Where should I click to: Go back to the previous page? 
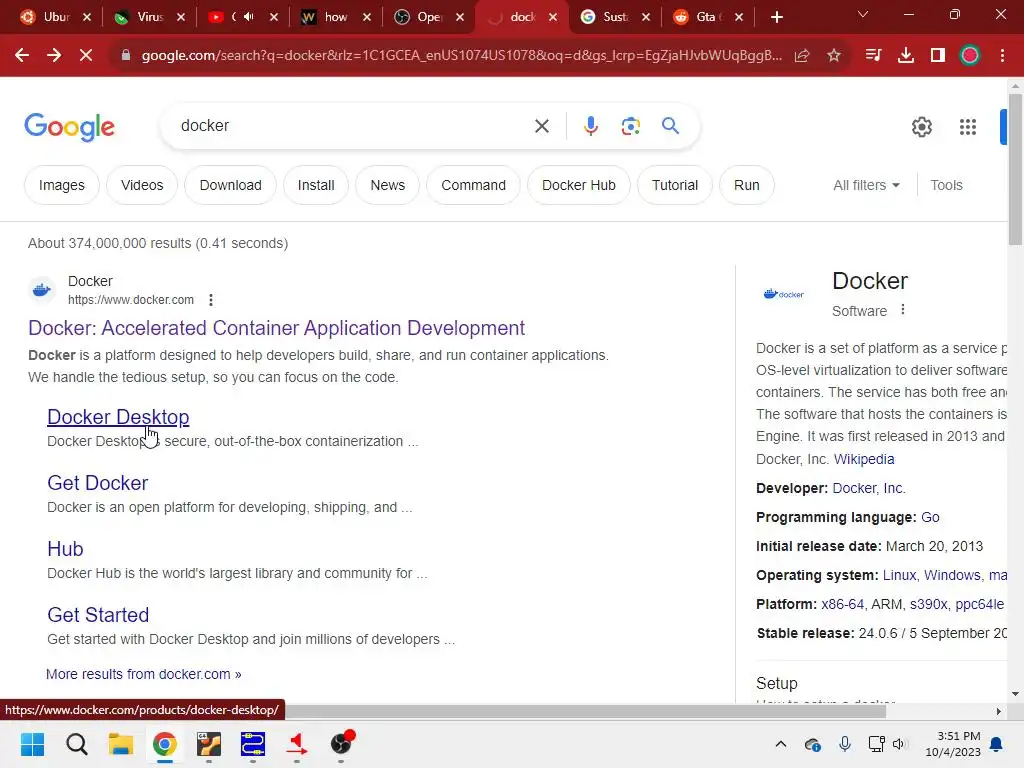tap(22, 56)
